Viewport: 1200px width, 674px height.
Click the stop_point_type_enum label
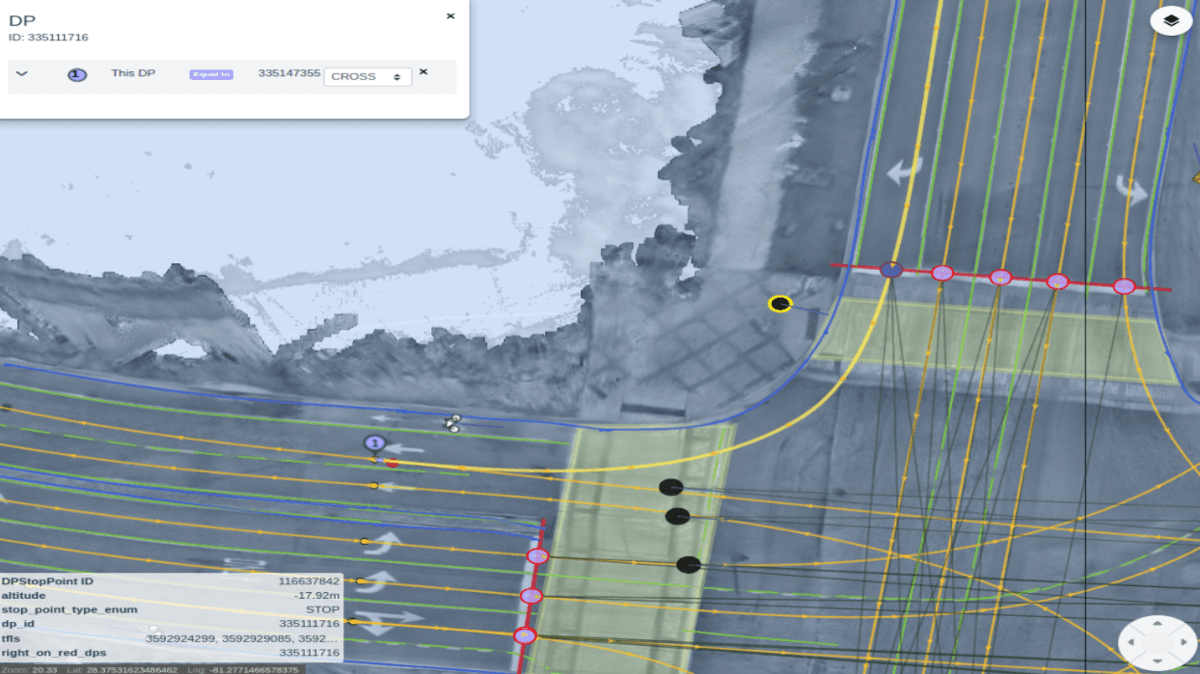pyautogui.click(x=70, y=609)
